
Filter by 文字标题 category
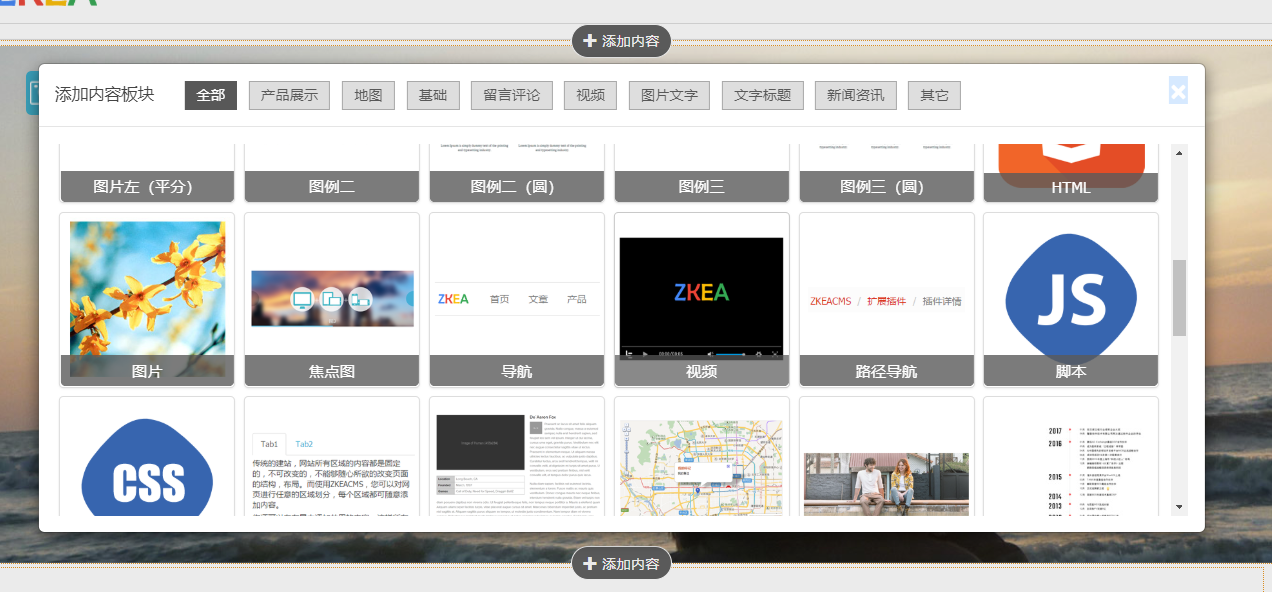(762, 96)
